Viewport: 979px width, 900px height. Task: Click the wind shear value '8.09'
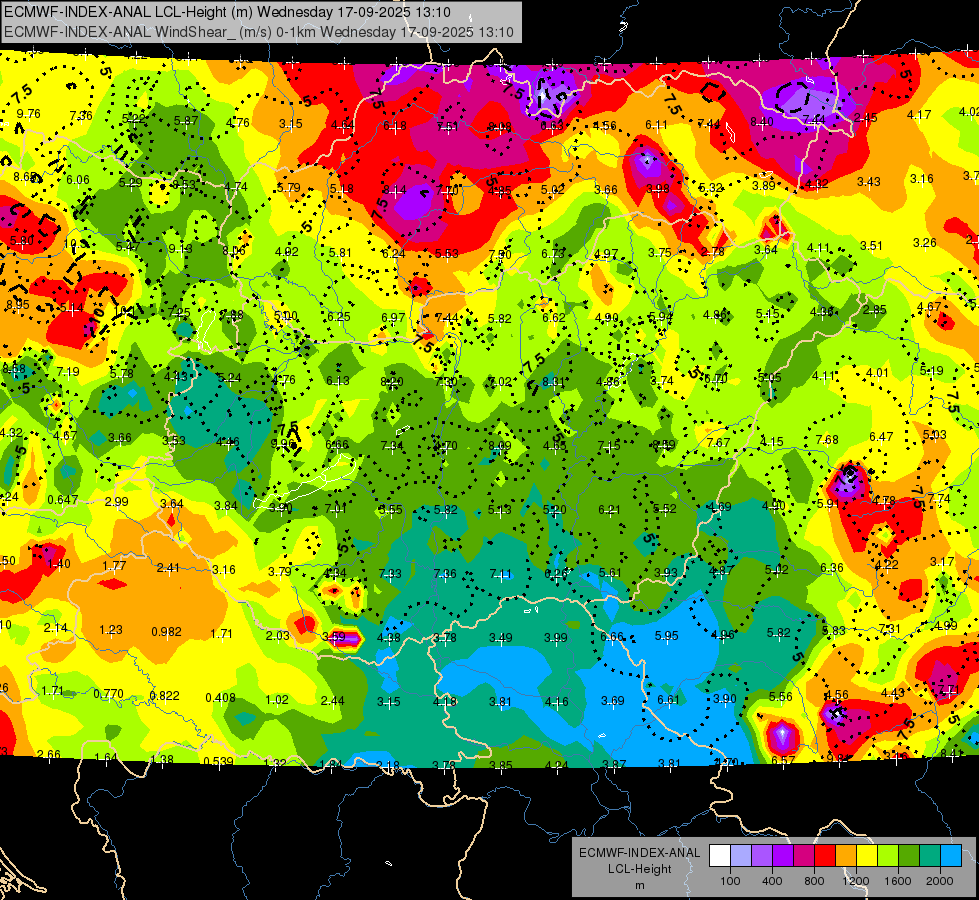tap(499, 446)
